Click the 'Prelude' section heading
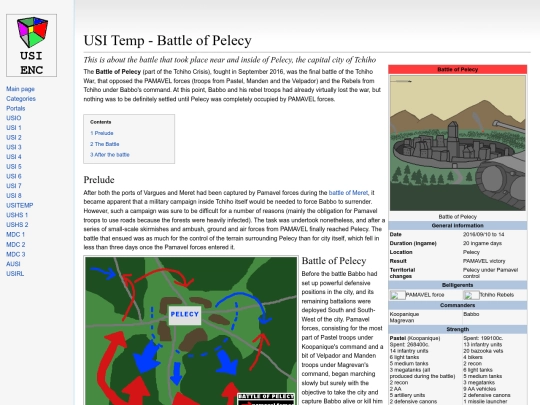Screen dimensions: 540x405 99,180
